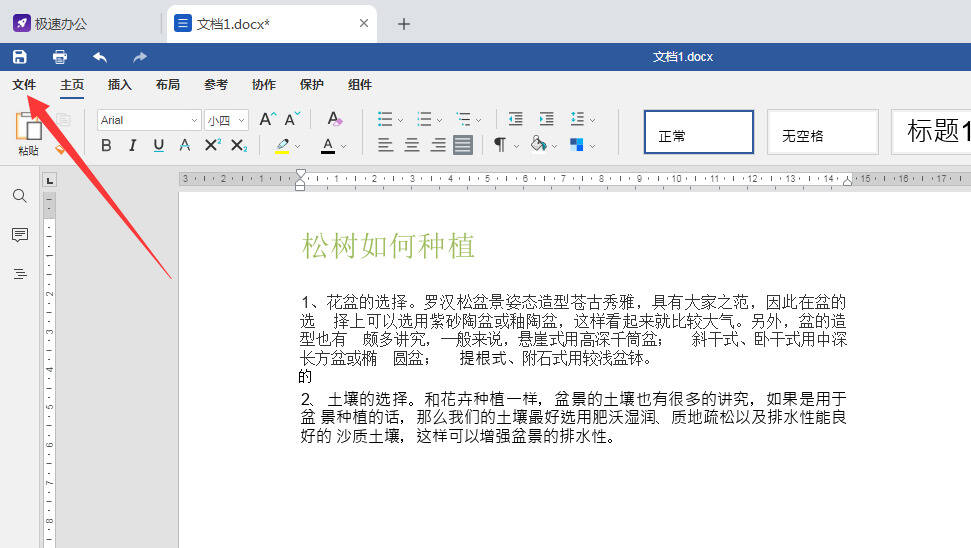Apply the black font color
Screen dimensions: 971x548
point(328,146)
